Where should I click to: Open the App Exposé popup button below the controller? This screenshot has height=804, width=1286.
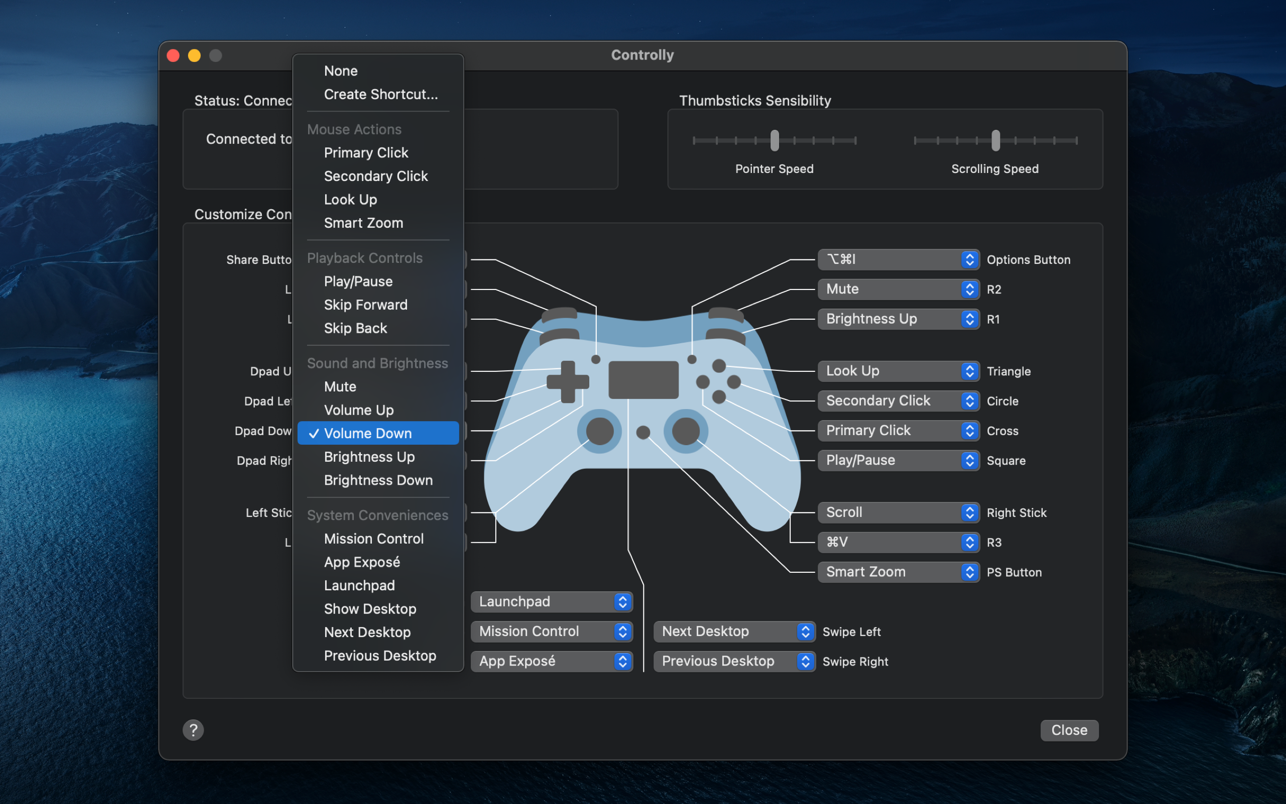pyautogui.click(x=551, y=662)
